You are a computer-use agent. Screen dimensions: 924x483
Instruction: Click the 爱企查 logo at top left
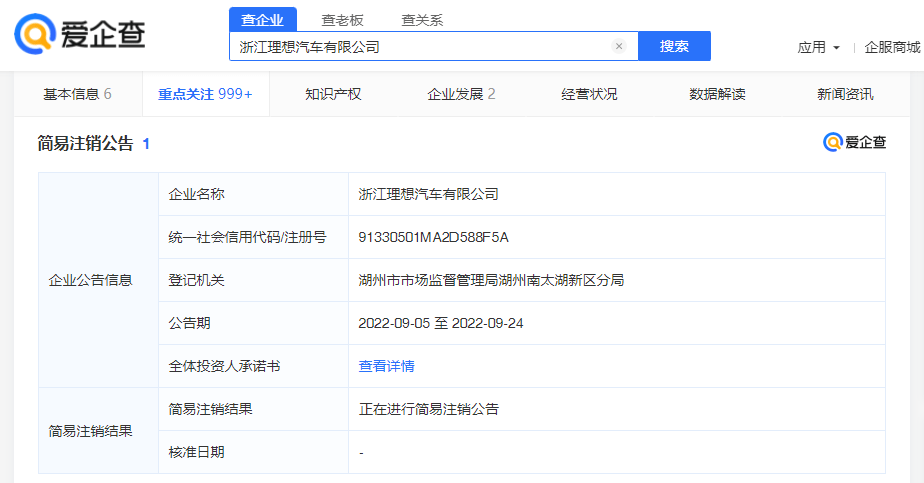point(80,34)
